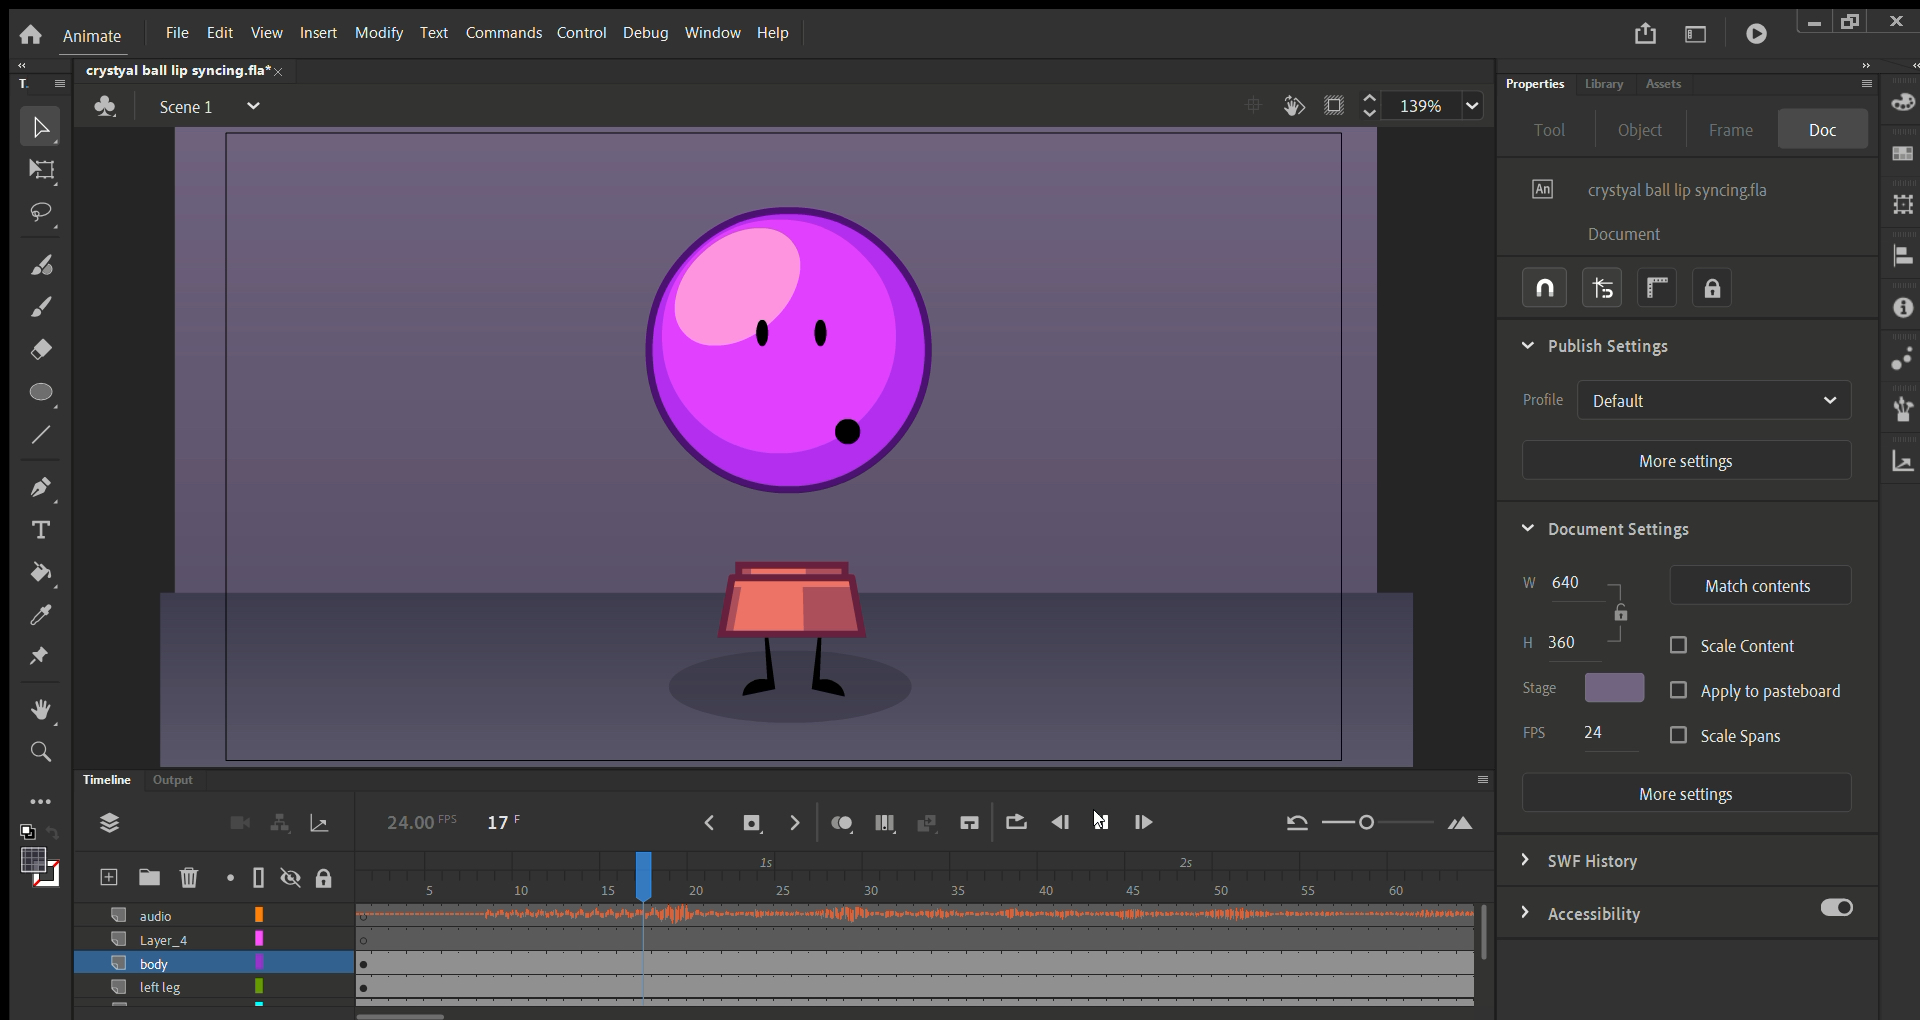Open the workspace switcher icon
Screen dimensions: 1920x1020
coord(1696,34)
